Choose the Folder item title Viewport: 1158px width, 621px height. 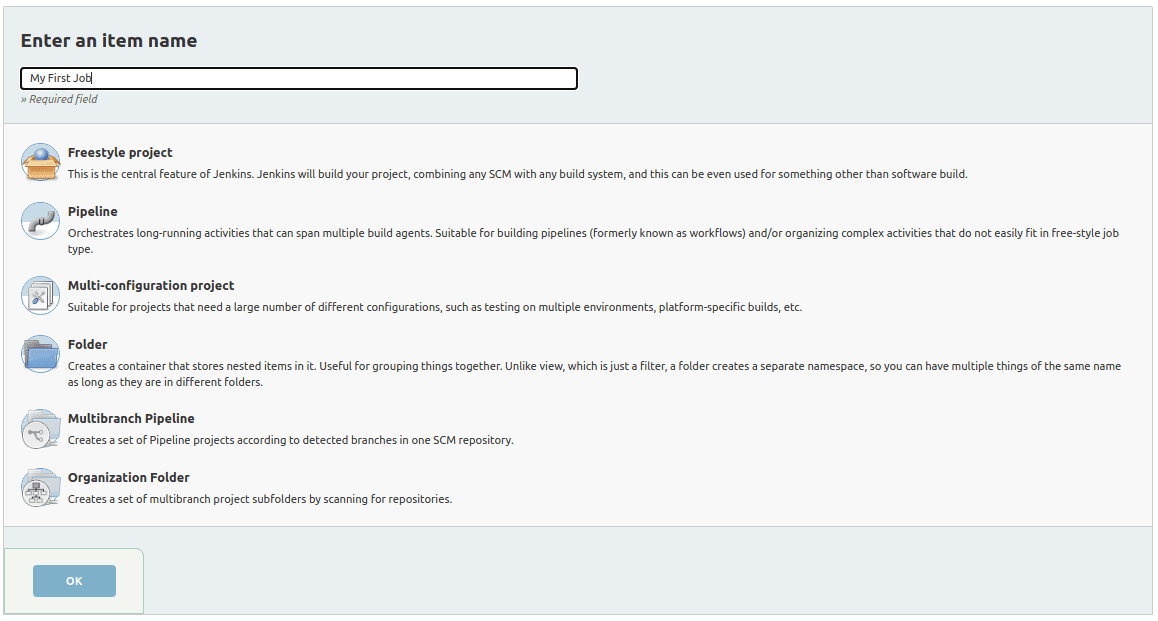tap(87, 345)
